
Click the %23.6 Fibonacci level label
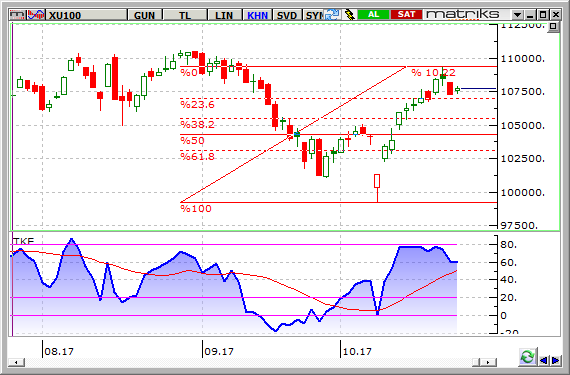197,105
